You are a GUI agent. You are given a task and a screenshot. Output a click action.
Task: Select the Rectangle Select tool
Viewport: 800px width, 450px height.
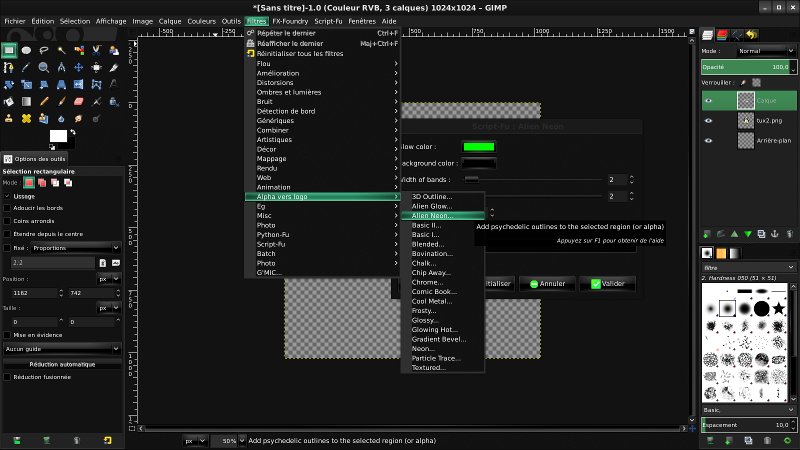(9, 50)
